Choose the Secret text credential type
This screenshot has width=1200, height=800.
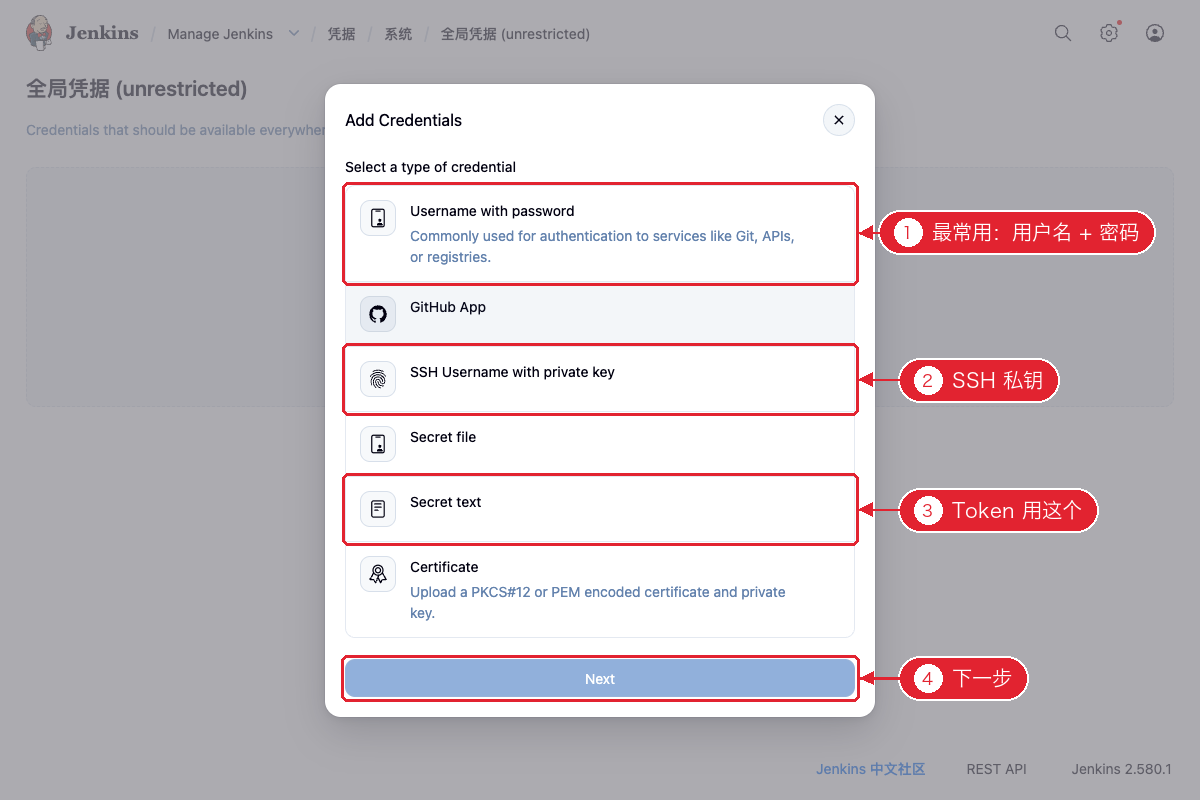click(x=600, y=510)
